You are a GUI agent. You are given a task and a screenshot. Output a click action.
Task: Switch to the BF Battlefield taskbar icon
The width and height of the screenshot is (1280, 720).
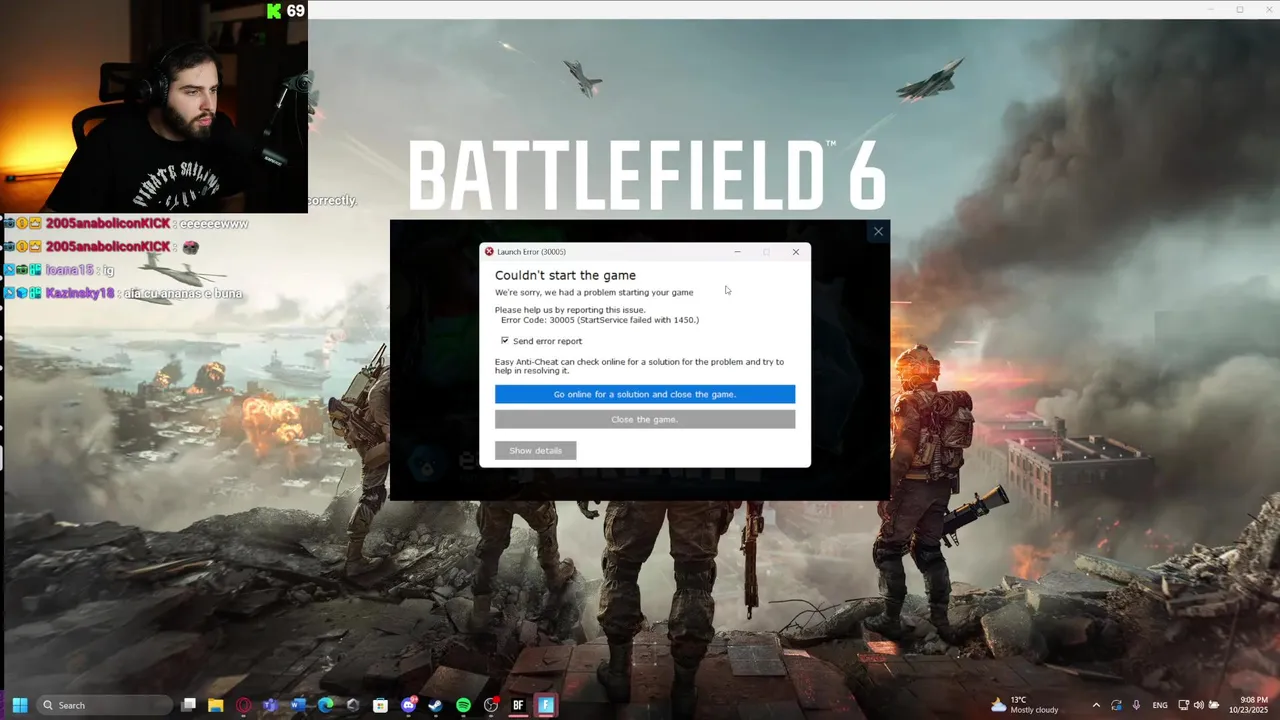tap(518, 705)
